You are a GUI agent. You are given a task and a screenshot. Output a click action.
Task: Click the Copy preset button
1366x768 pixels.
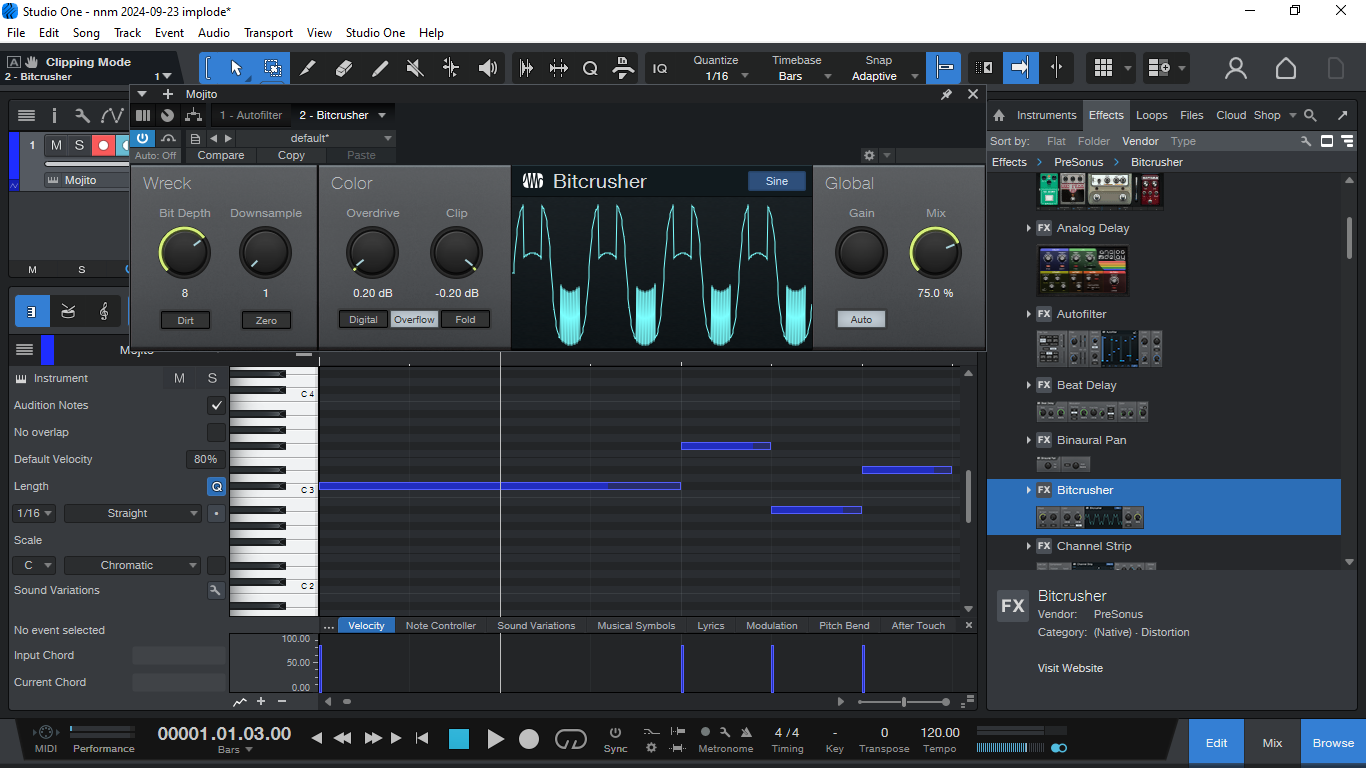(291, 155)
